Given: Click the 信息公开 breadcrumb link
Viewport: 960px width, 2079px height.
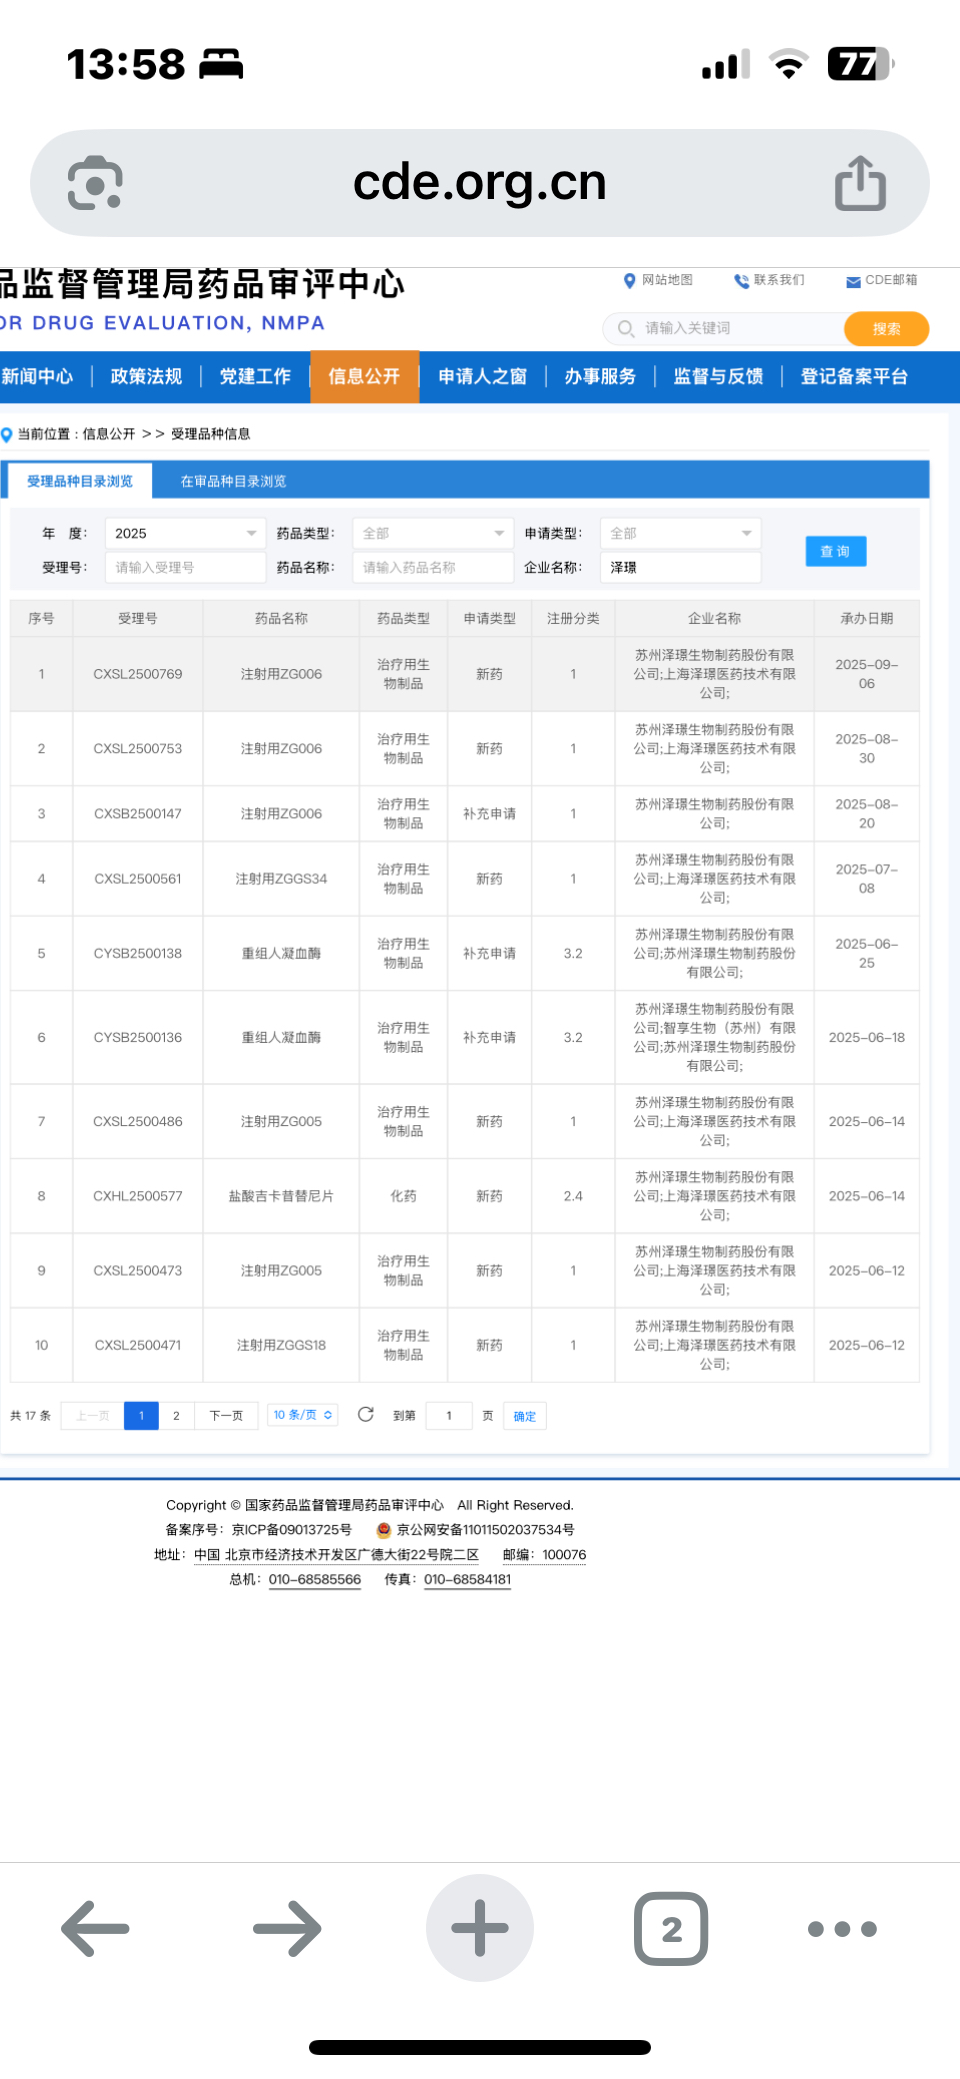Looking at the screenshot, I should click(109, 434).
